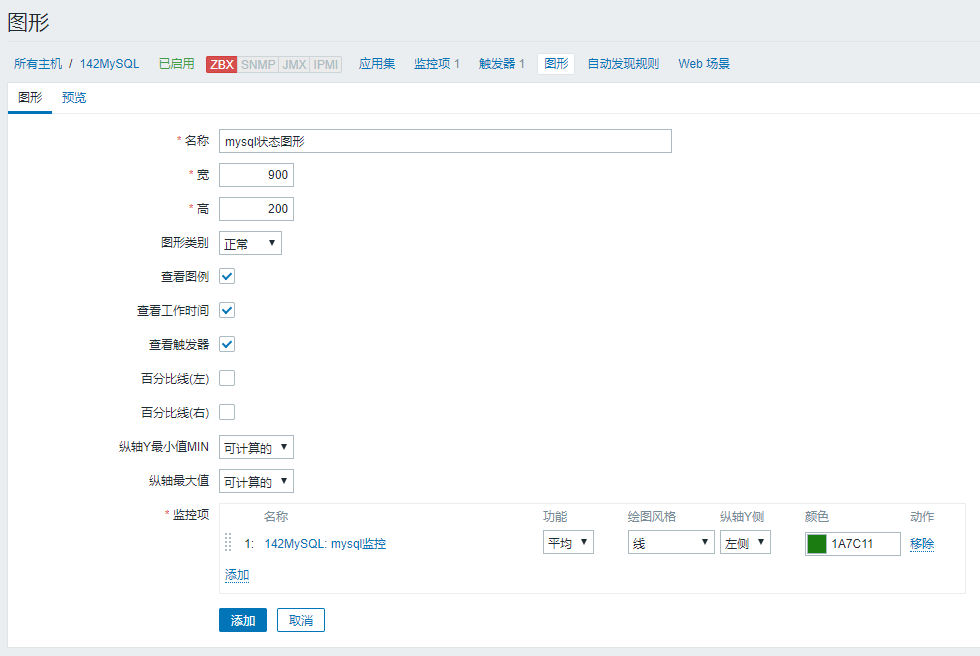Screen dimensions: 980x656
Task: Click the 所有主机 breadcrumb link
Action: (38, 64)
